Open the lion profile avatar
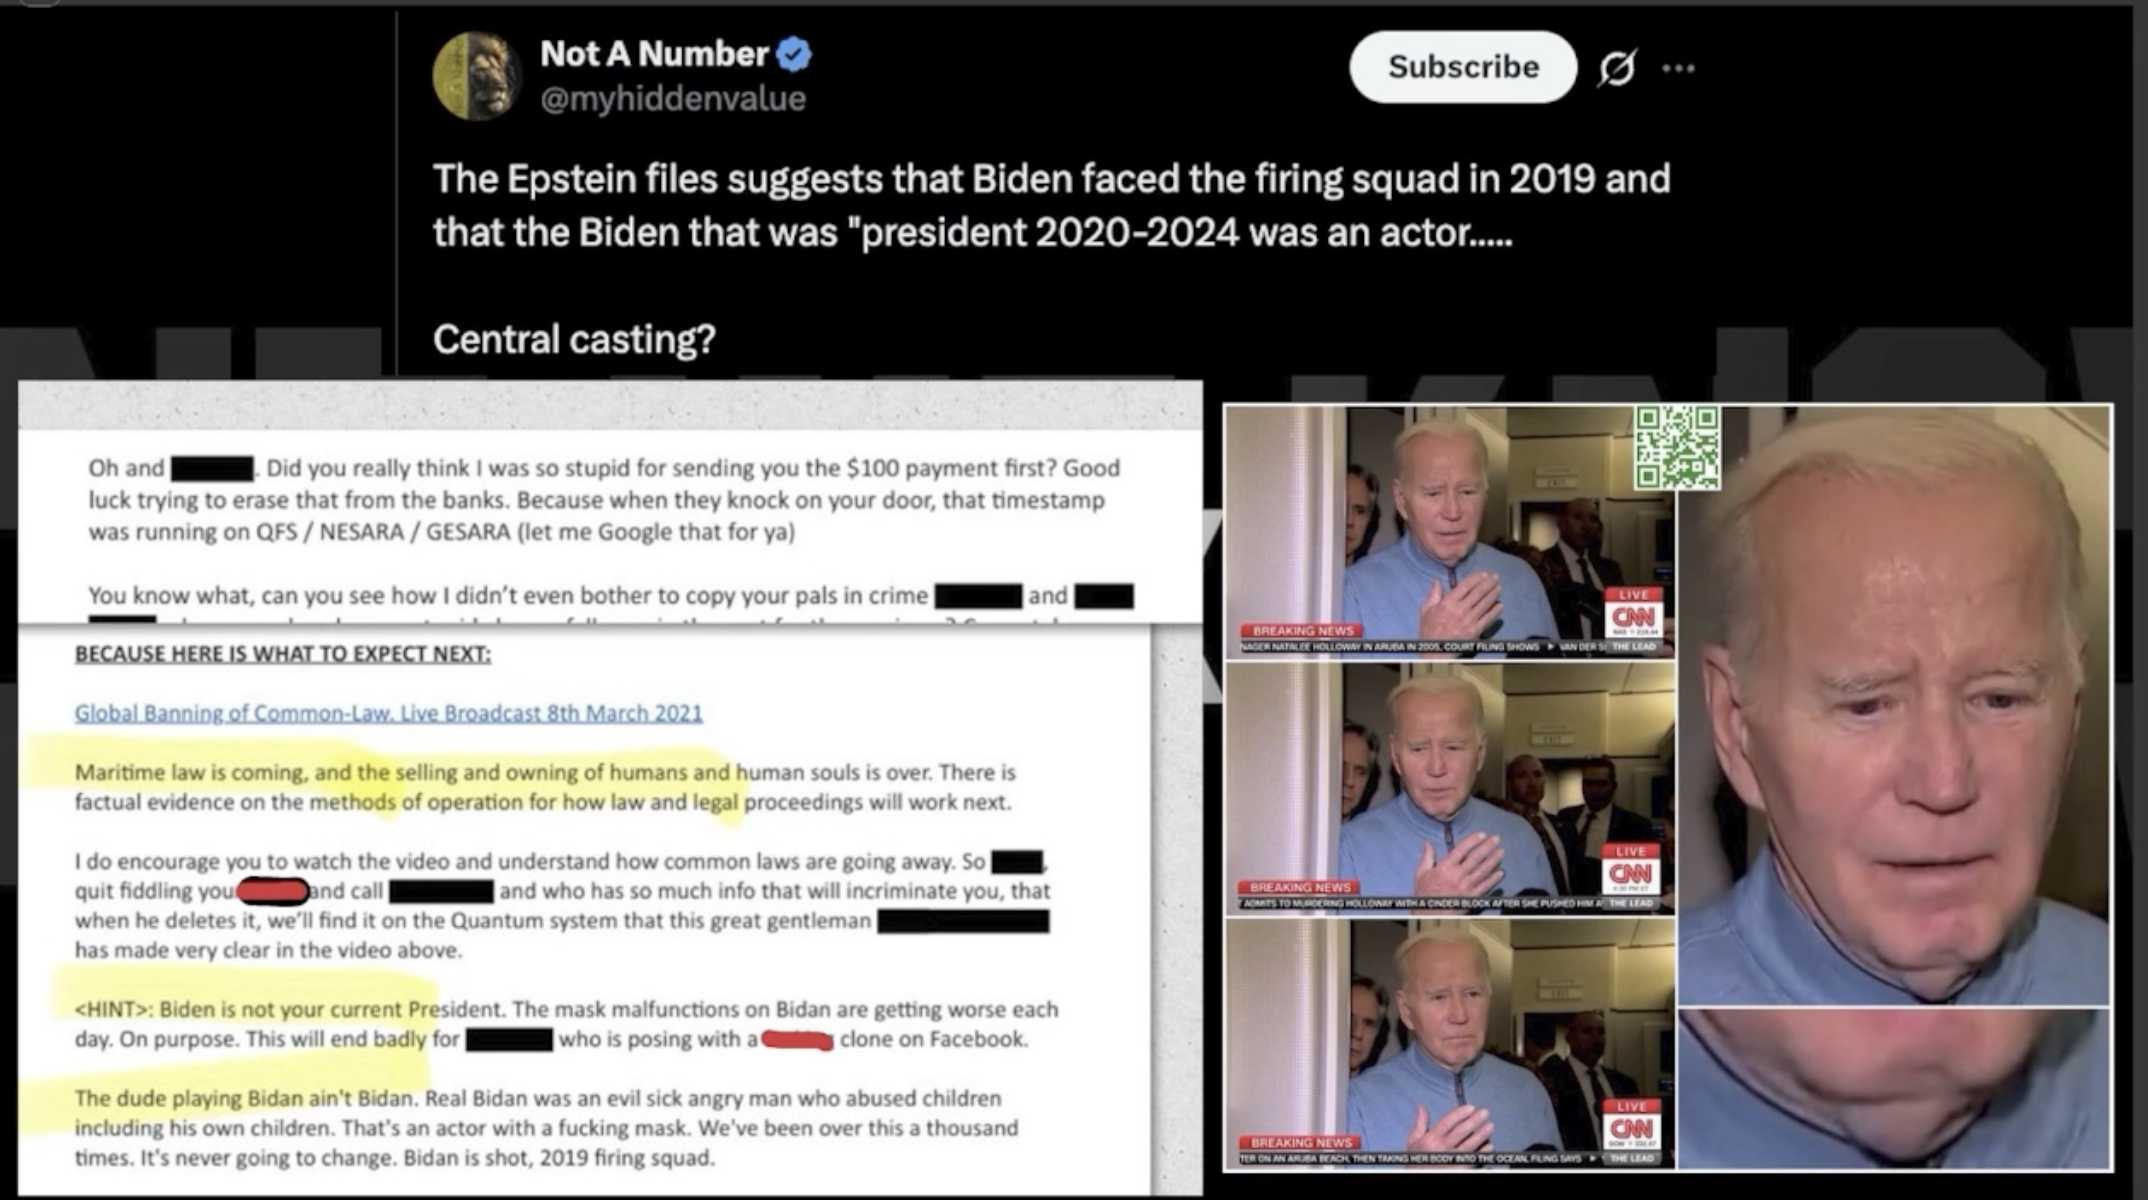 [x=476, y=76]
